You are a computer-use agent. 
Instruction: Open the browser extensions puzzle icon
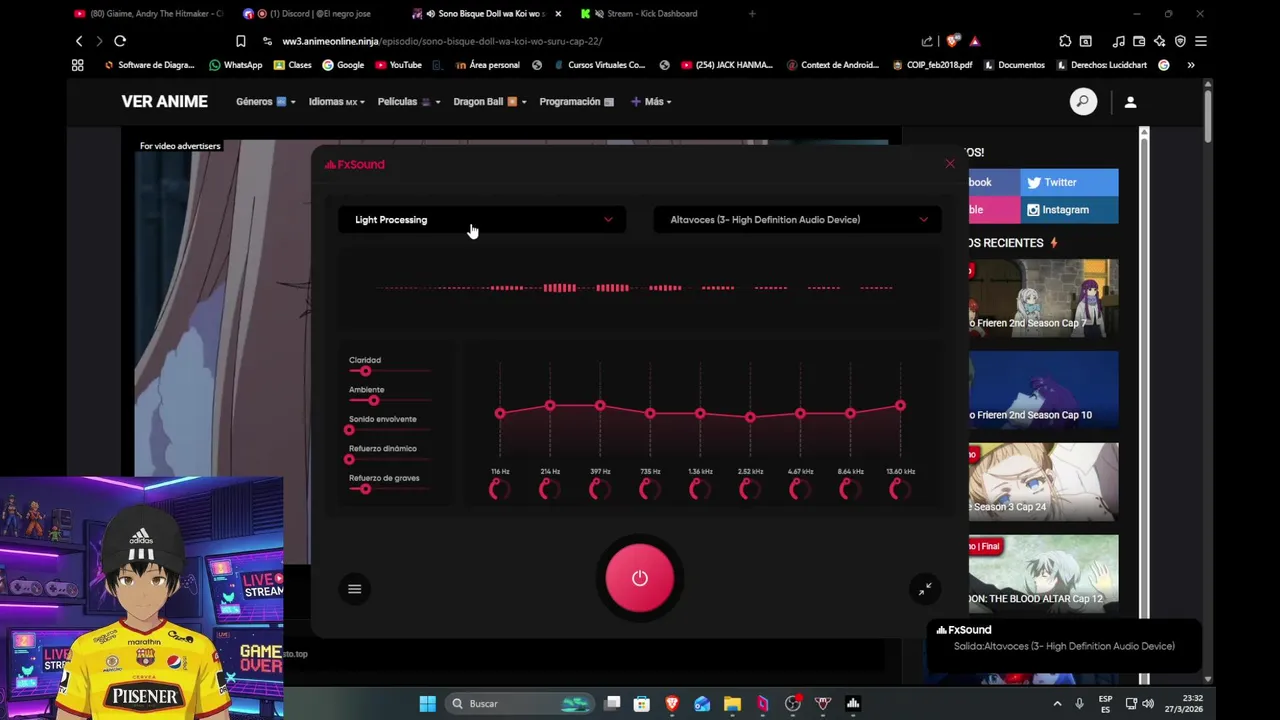(1065, 41)
